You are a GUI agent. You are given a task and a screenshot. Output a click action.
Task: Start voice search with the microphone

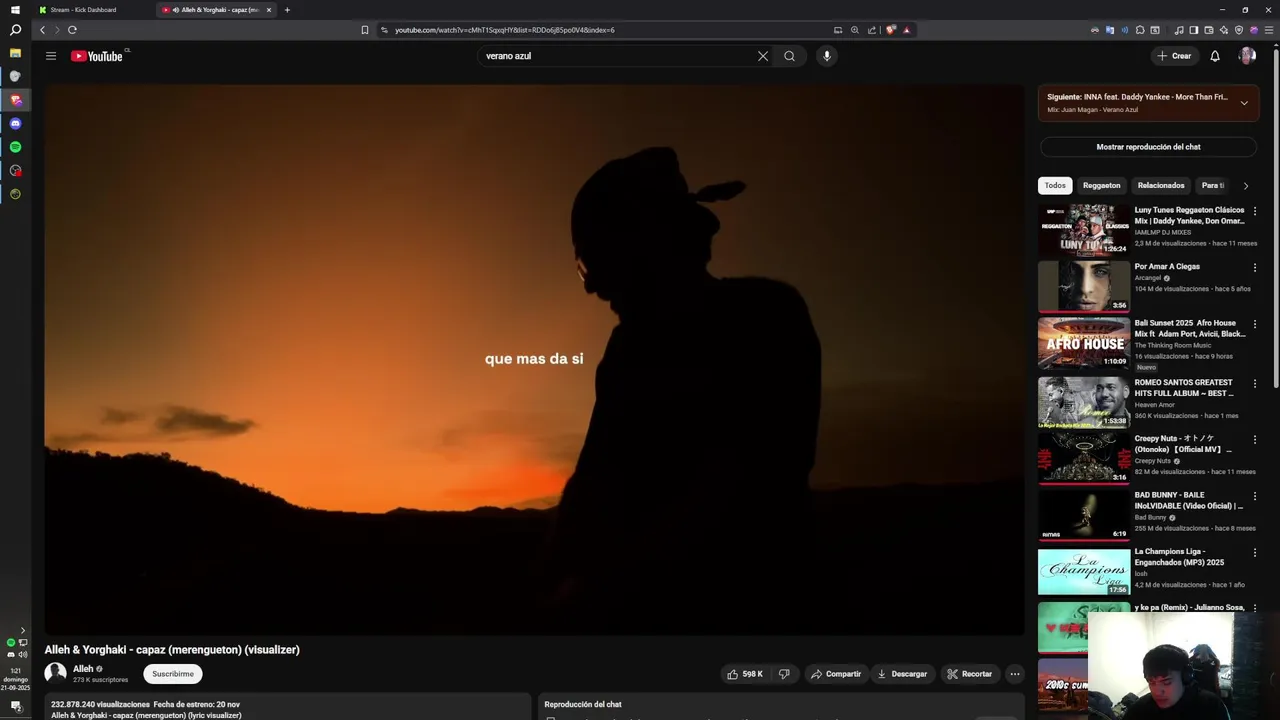coord(826,56)
